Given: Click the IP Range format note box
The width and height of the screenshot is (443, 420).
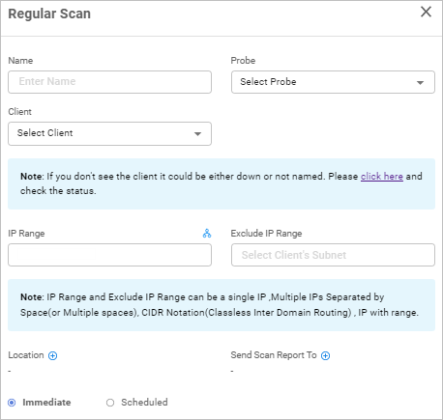Looking at the screenshot, I should tap(221, 305).
